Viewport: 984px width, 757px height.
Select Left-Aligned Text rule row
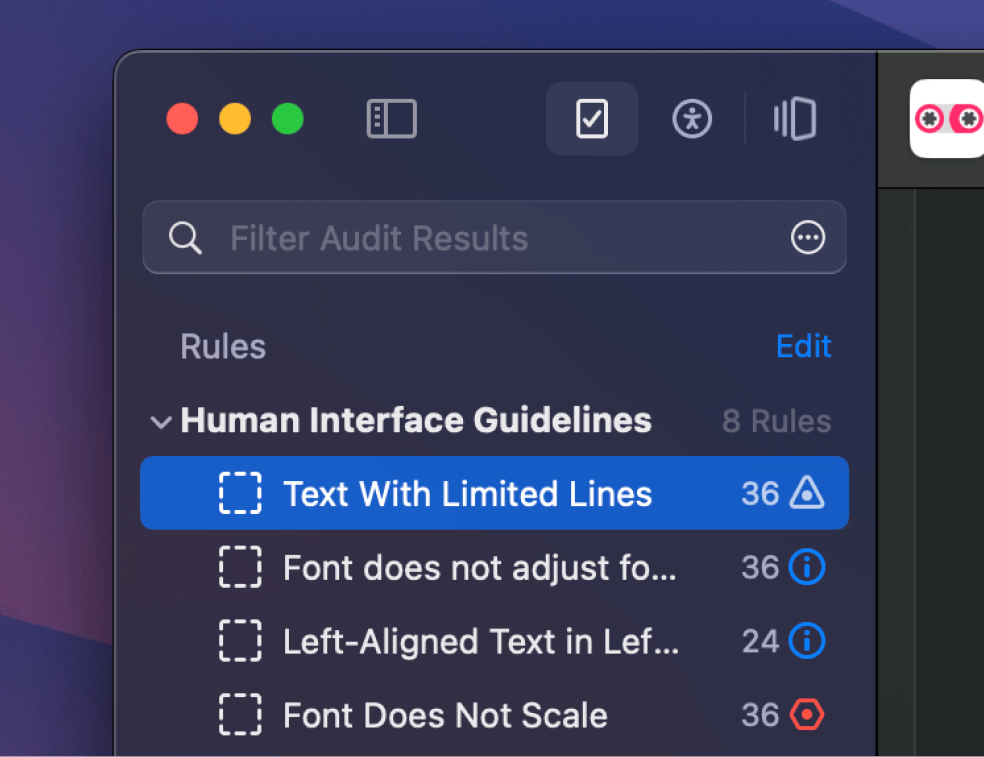(x=495, y=641)
